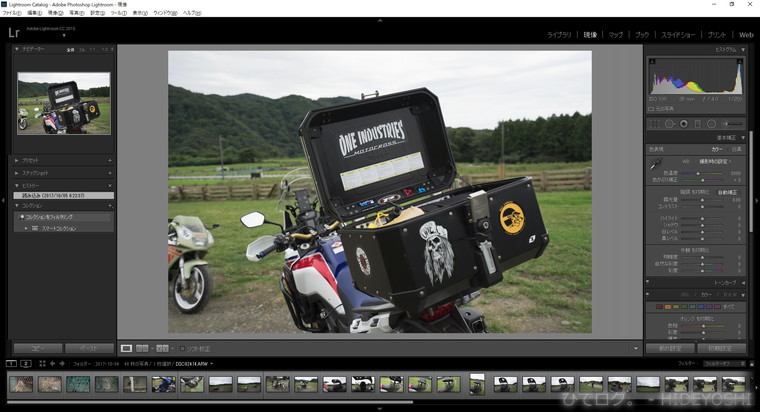Add new snapshot with plus icon
The width and height of the screenshot is (760, 412).
pos(110,173)
